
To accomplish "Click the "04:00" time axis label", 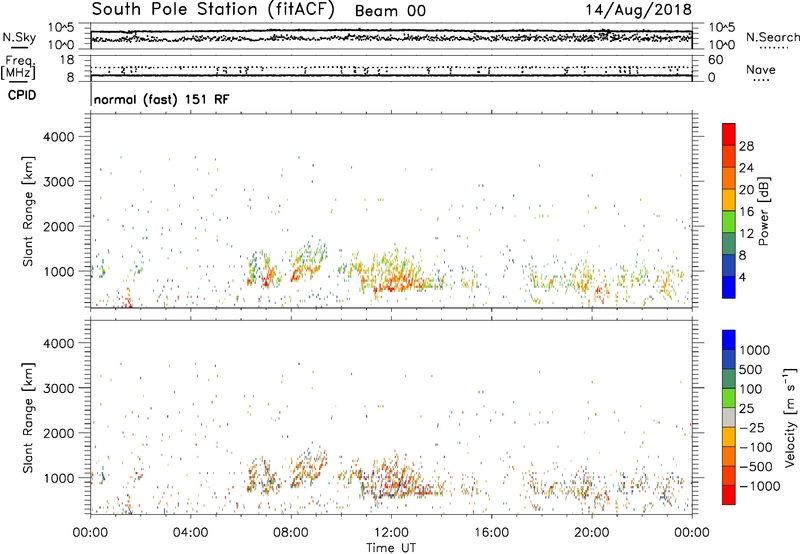I will tap(190, 533).
